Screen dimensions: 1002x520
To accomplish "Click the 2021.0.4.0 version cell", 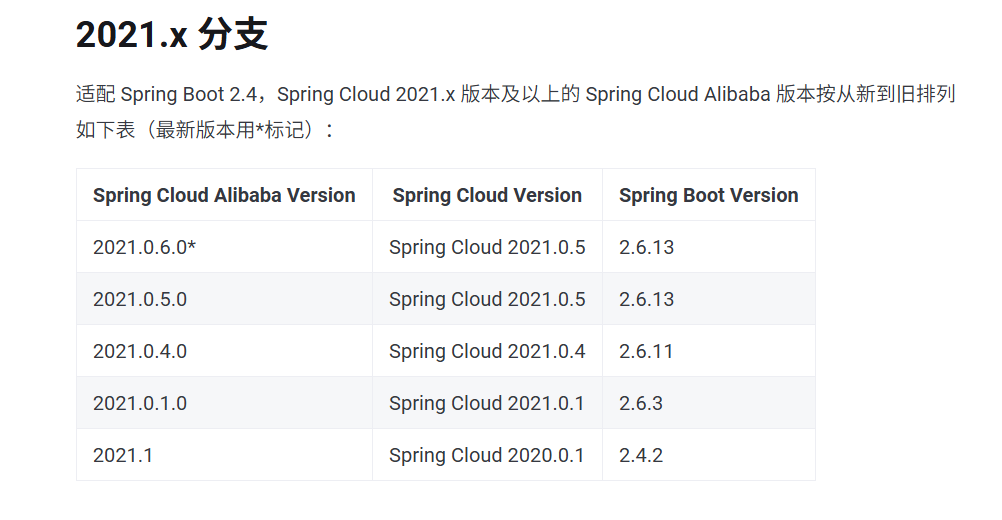I will pyautogui.click(x=140, y=351).
